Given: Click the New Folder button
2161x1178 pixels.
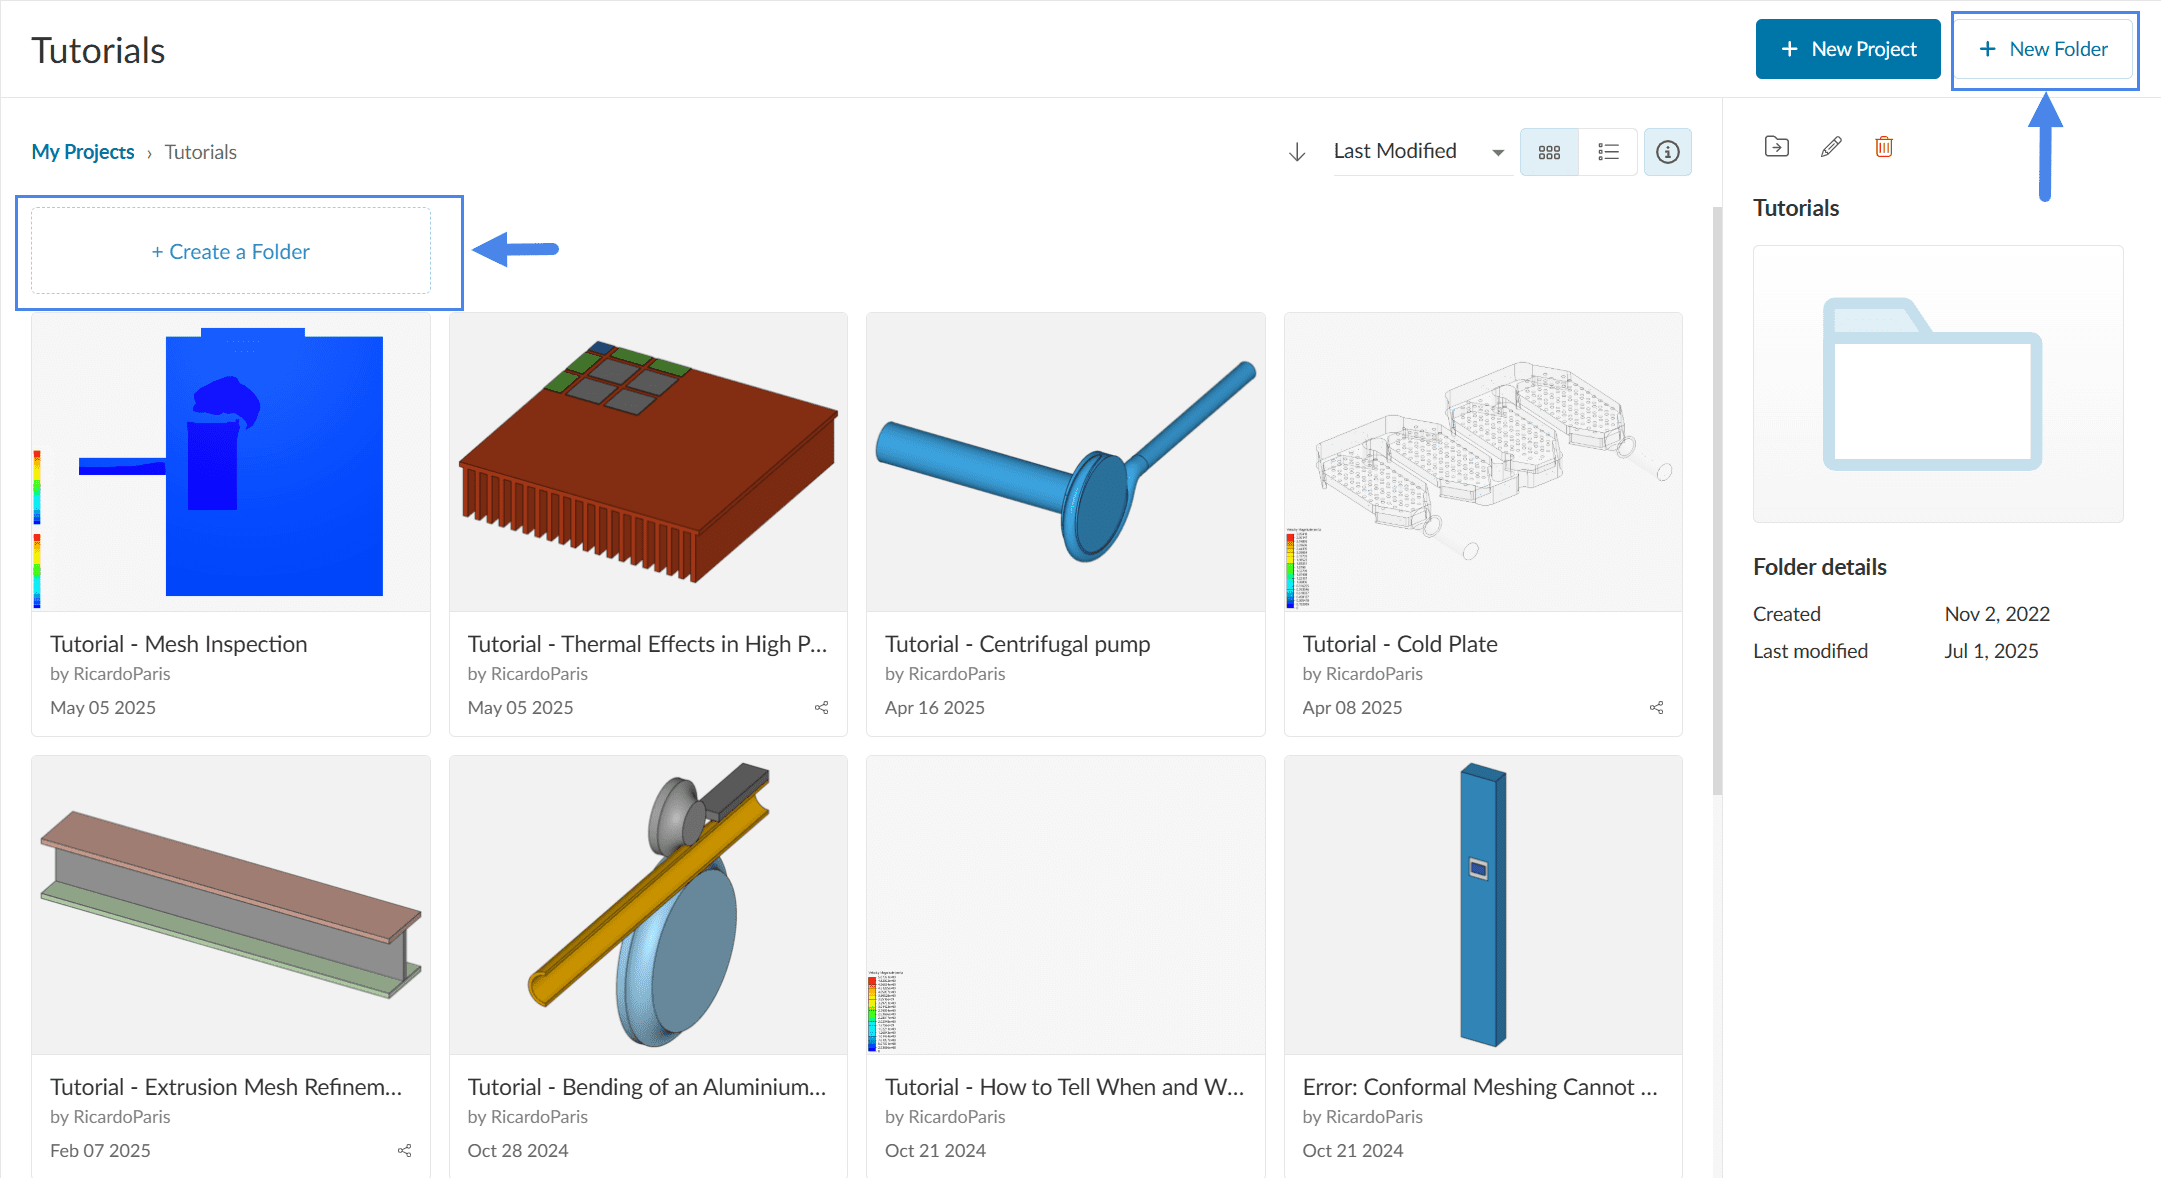Looking at the screenshot, I should click(x=2044, y=49).
